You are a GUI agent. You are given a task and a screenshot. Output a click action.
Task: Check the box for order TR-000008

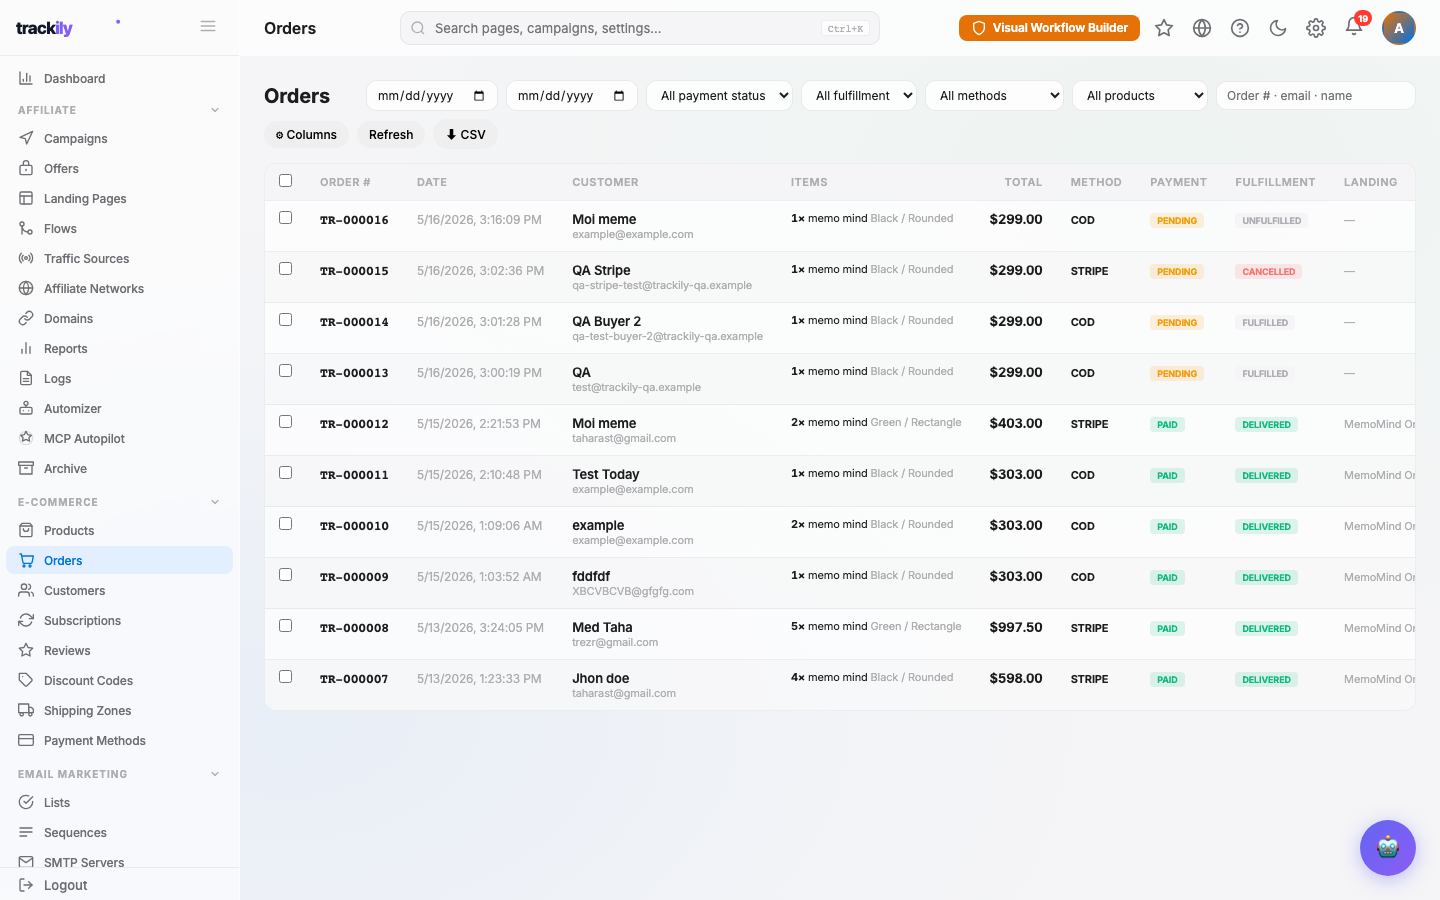pos(285,626)
